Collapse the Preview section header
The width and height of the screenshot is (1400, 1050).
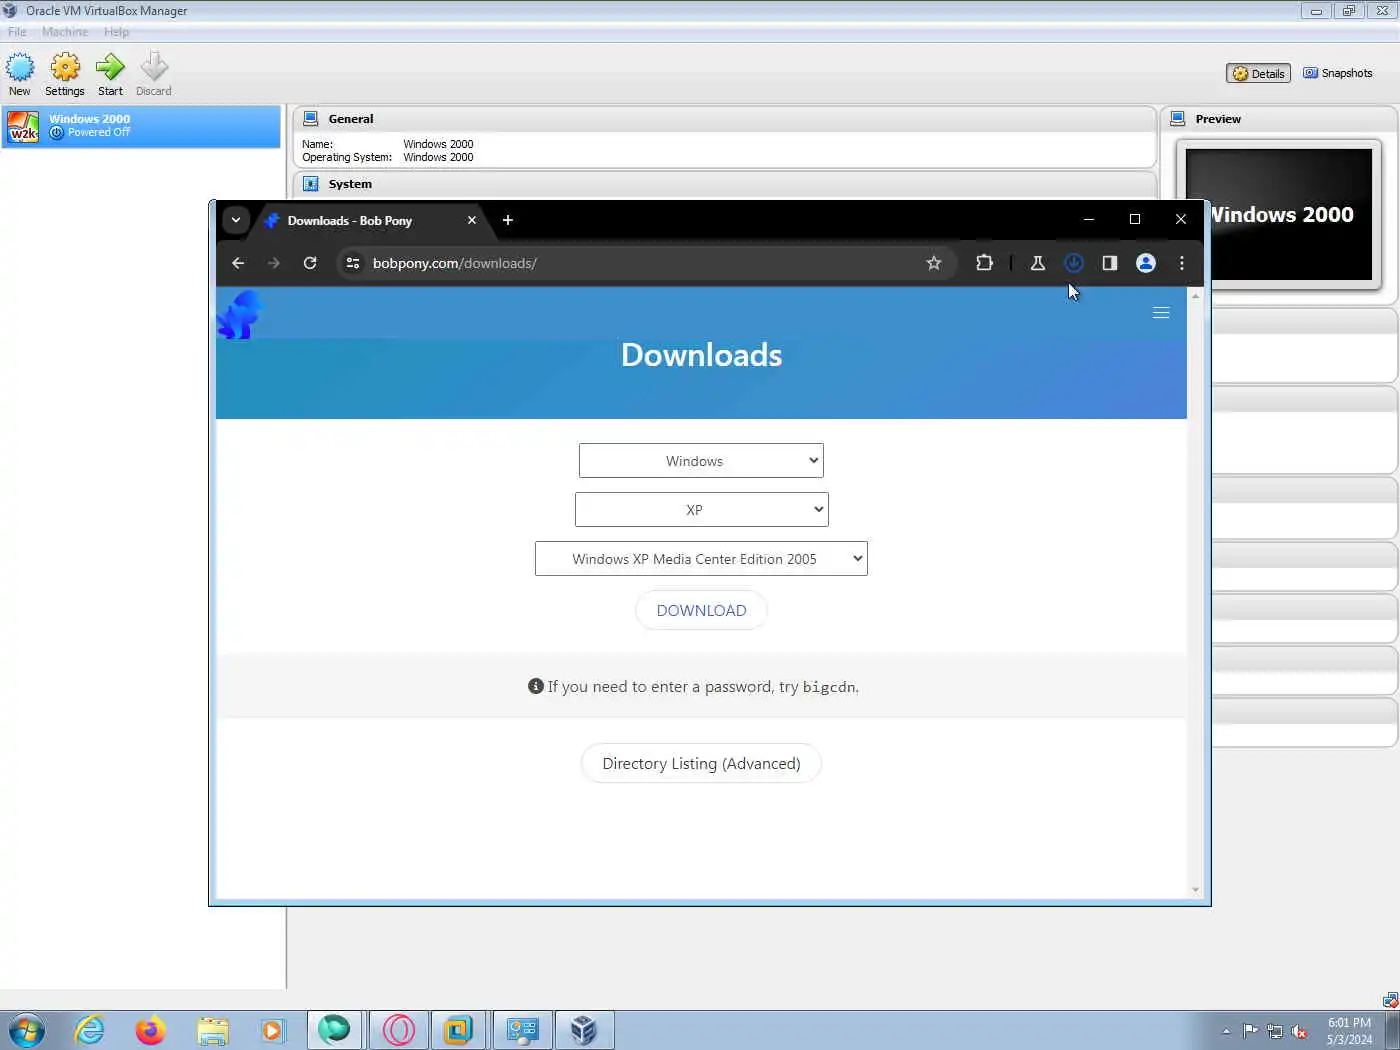tap(1279, 119)
